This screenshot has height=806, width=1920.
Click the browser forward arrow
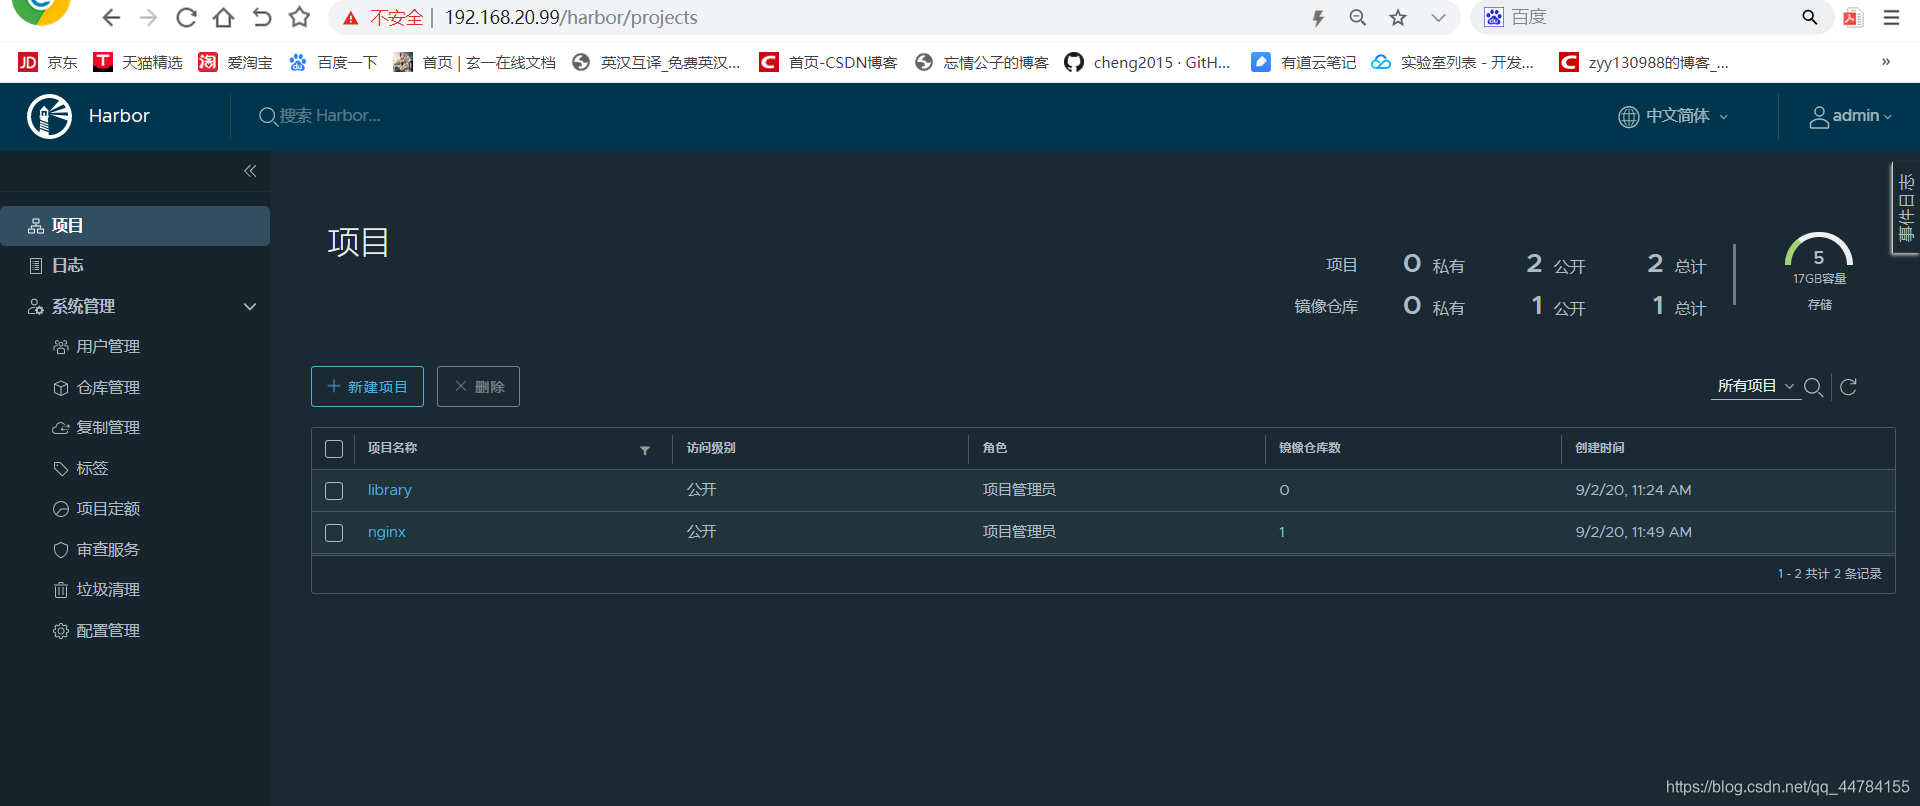(149, 18)
